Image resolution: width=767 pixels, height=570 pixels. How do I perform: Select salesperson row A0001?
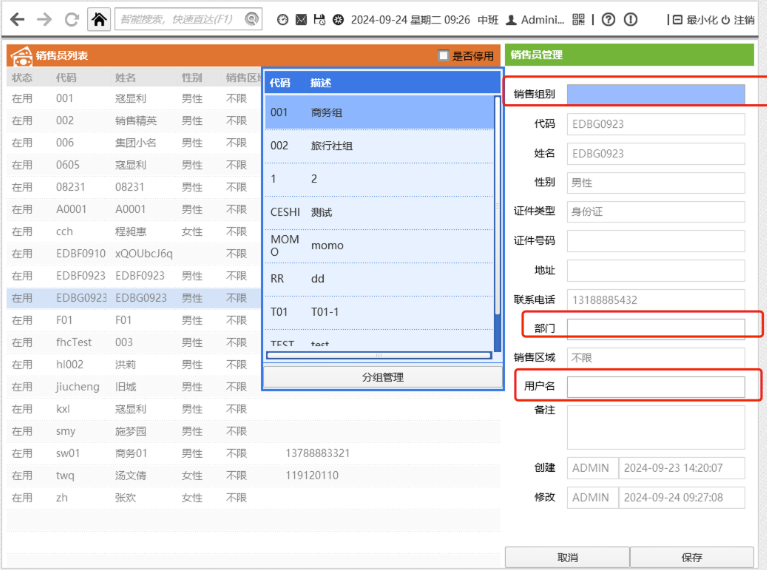133,209
